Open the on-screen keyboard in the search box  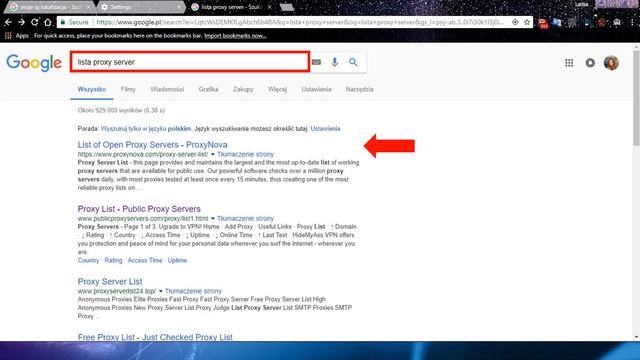[316, 62]
